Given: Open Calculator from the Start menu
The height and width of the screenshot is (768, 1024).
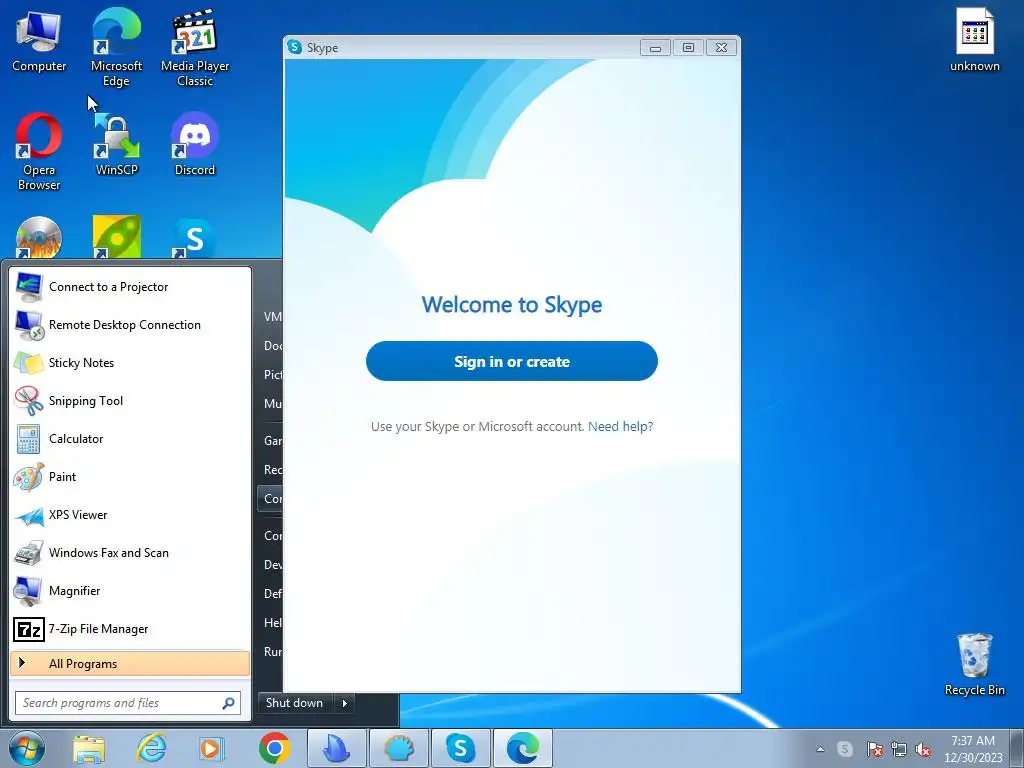Looking at the screenshot, I should tap(130, 439).
